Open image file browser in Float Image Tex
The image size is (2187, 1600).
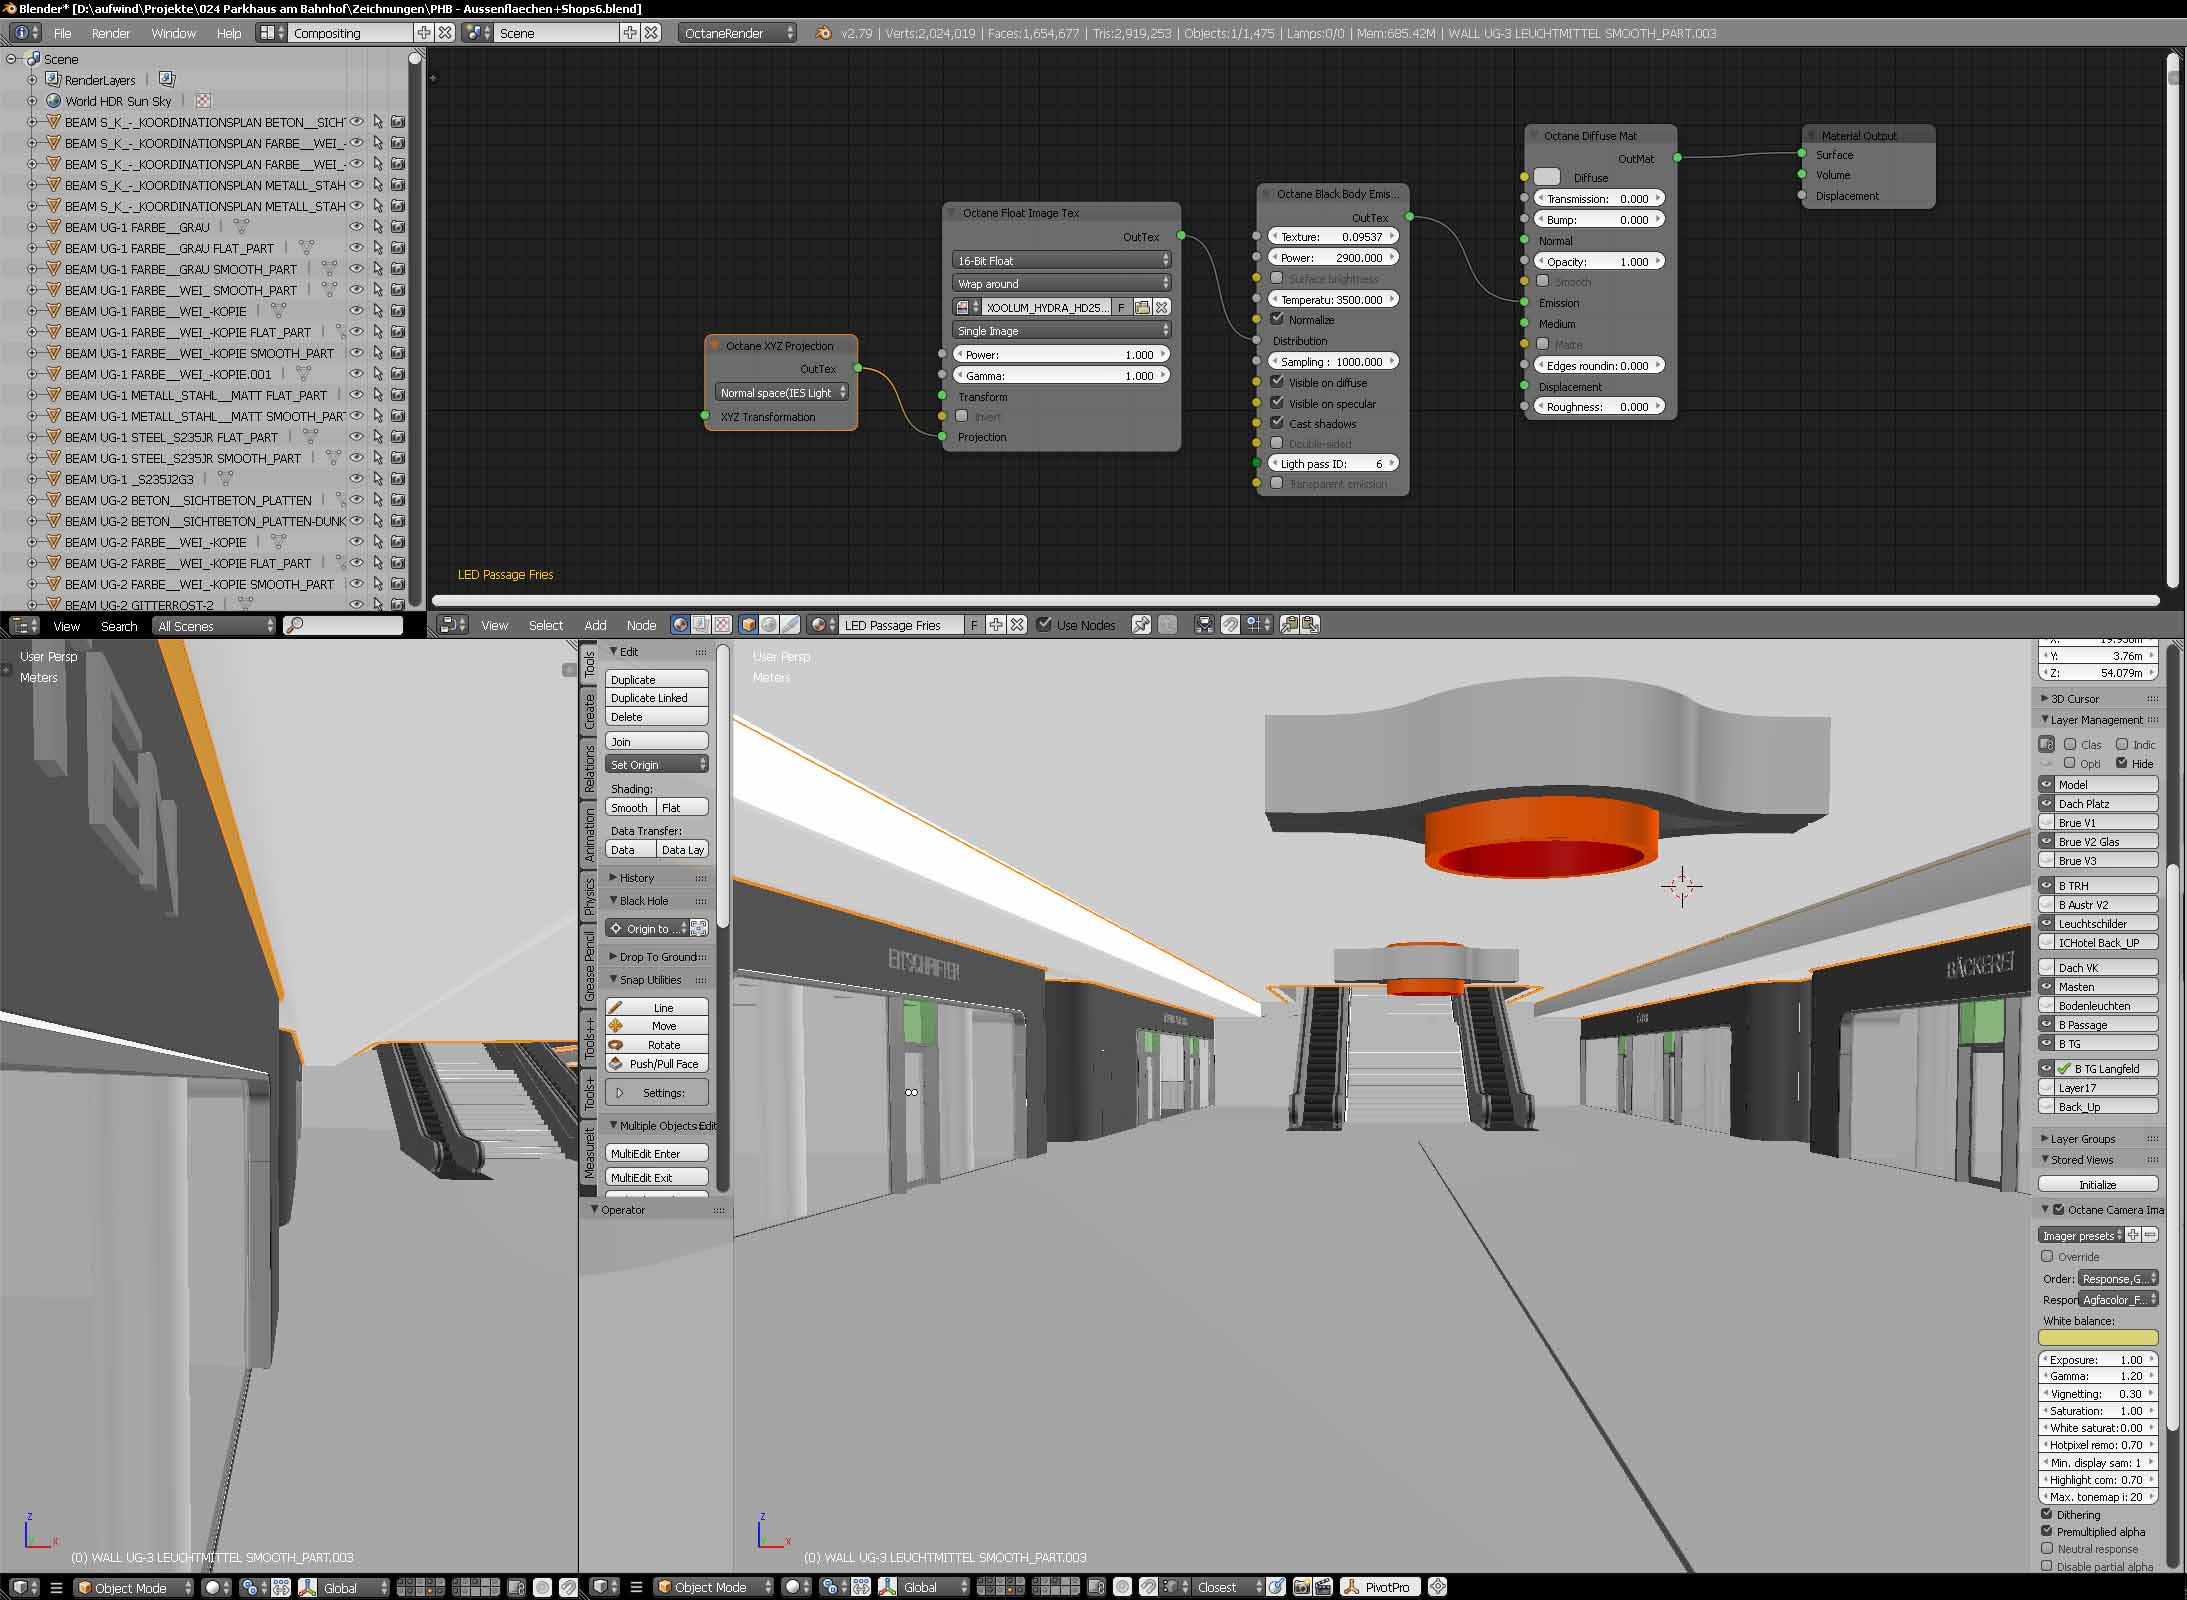coord(1142,308)
